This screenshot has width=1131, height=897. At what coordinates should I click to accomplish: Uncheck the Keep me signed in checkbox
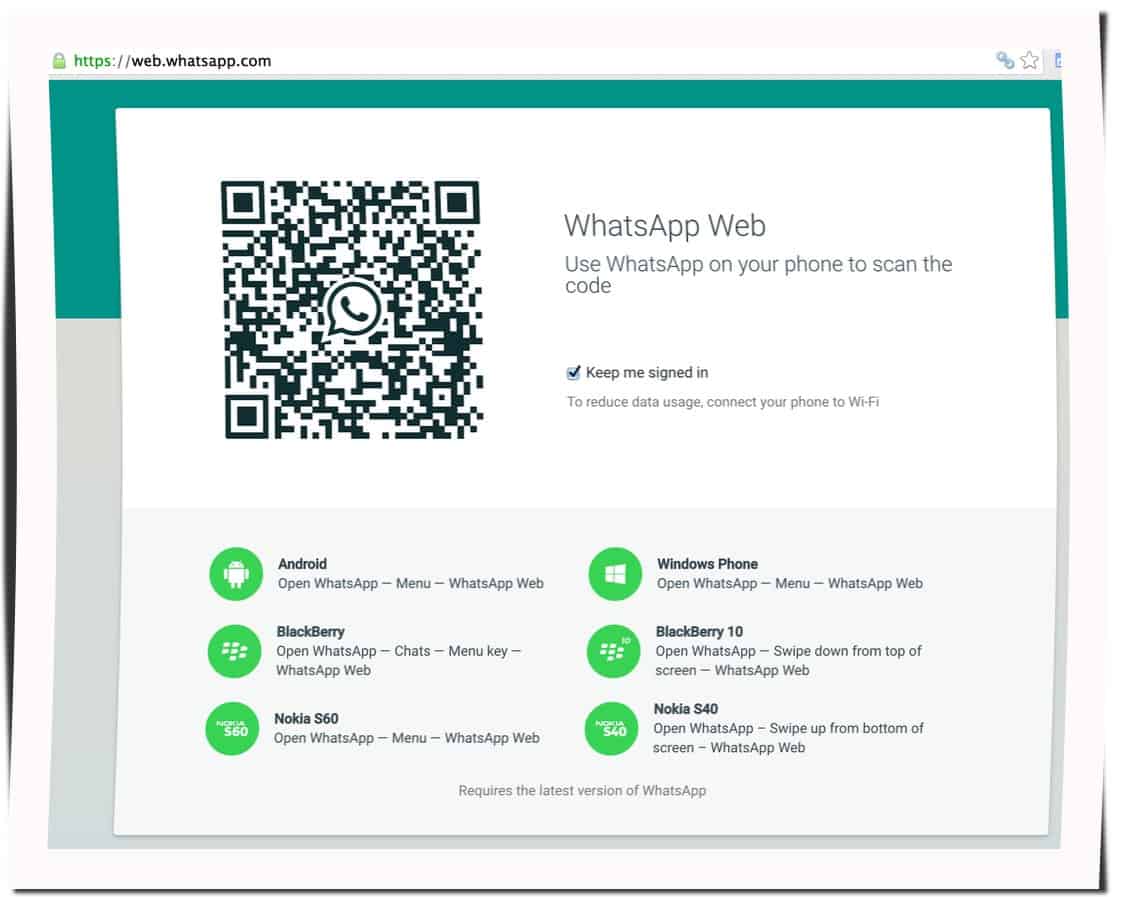(573, 373)
